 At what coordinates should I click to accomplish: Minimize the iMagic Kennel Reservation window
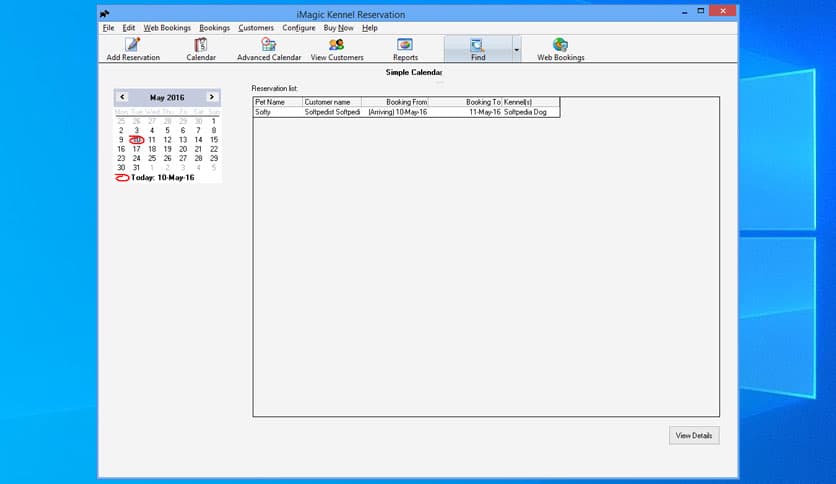pos(684,11)
